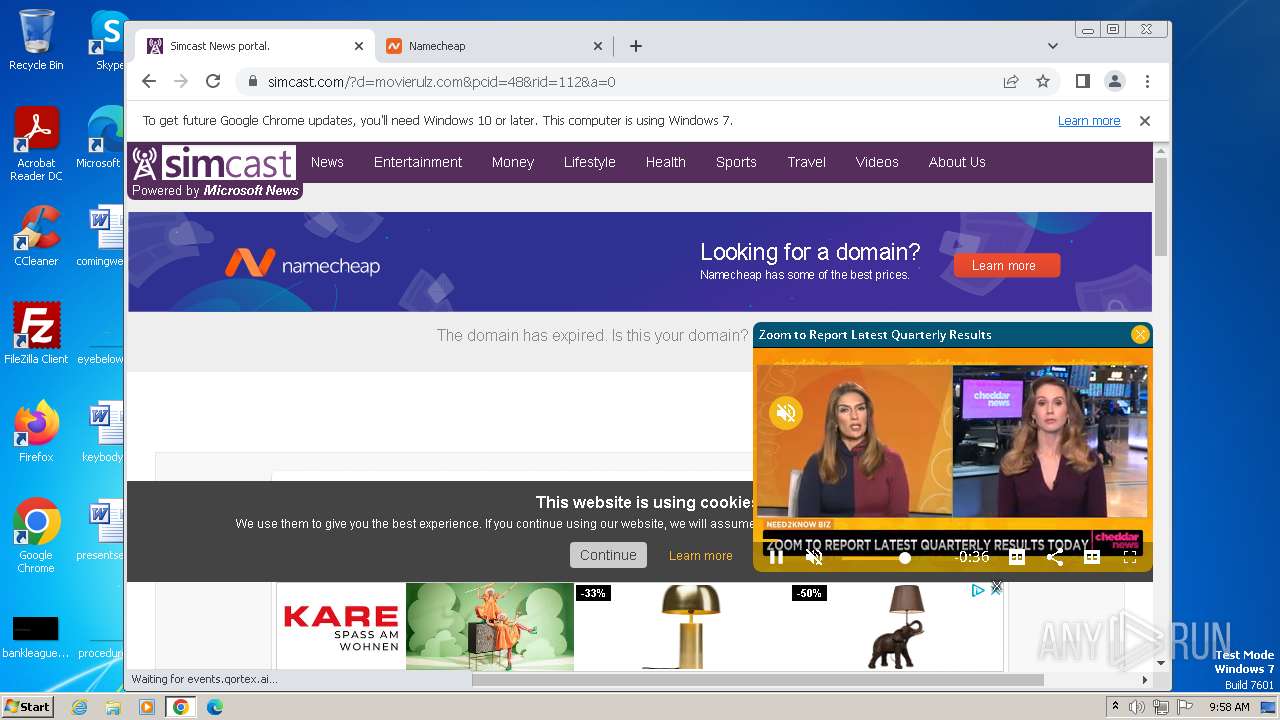This screenshot has width=1280, height=720.
Task: Select the Simcast News portal tab
Action: (255, 46)
